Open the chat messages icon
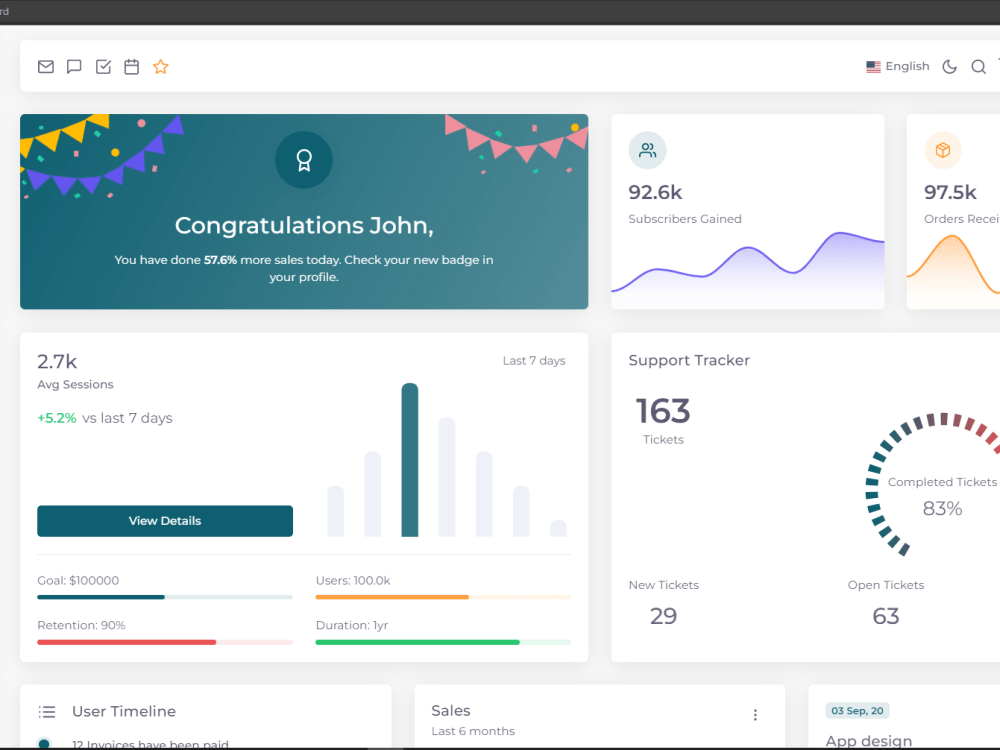This screenshot has height=750, width=1000. [x=74, y=66]
